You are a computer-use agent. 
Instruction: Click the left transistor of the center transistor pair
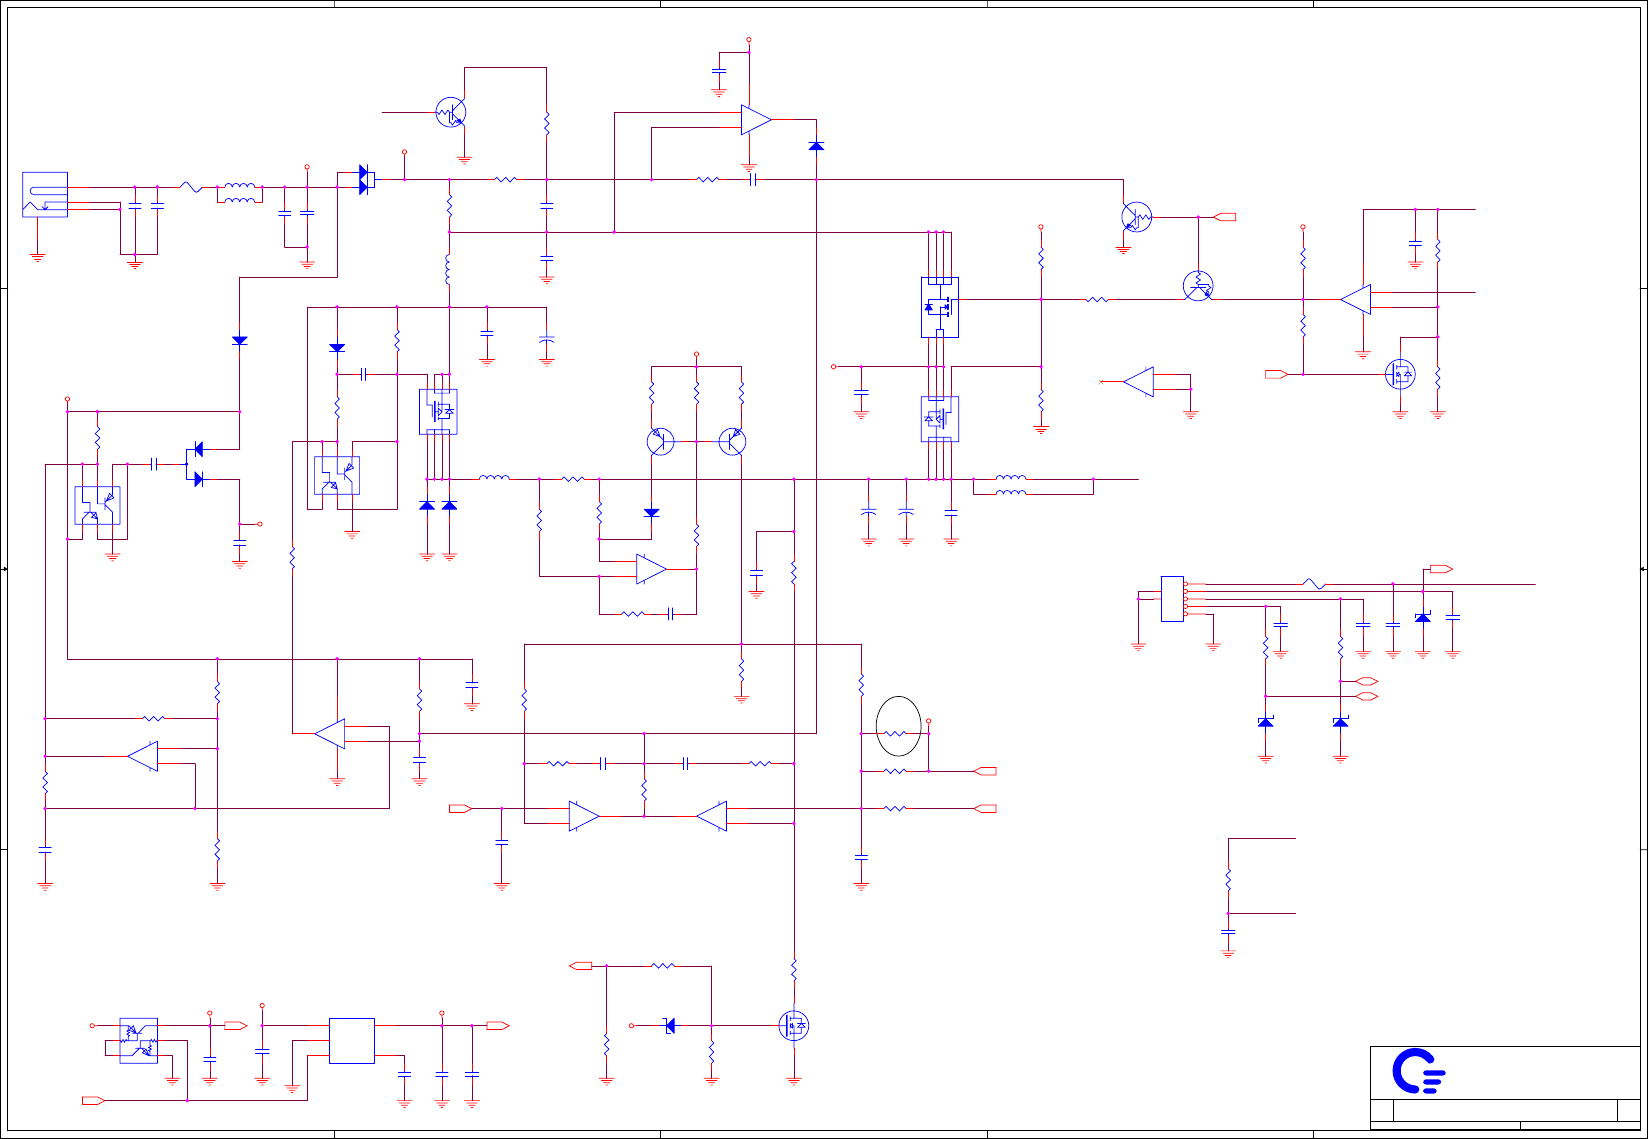(660, 441)
